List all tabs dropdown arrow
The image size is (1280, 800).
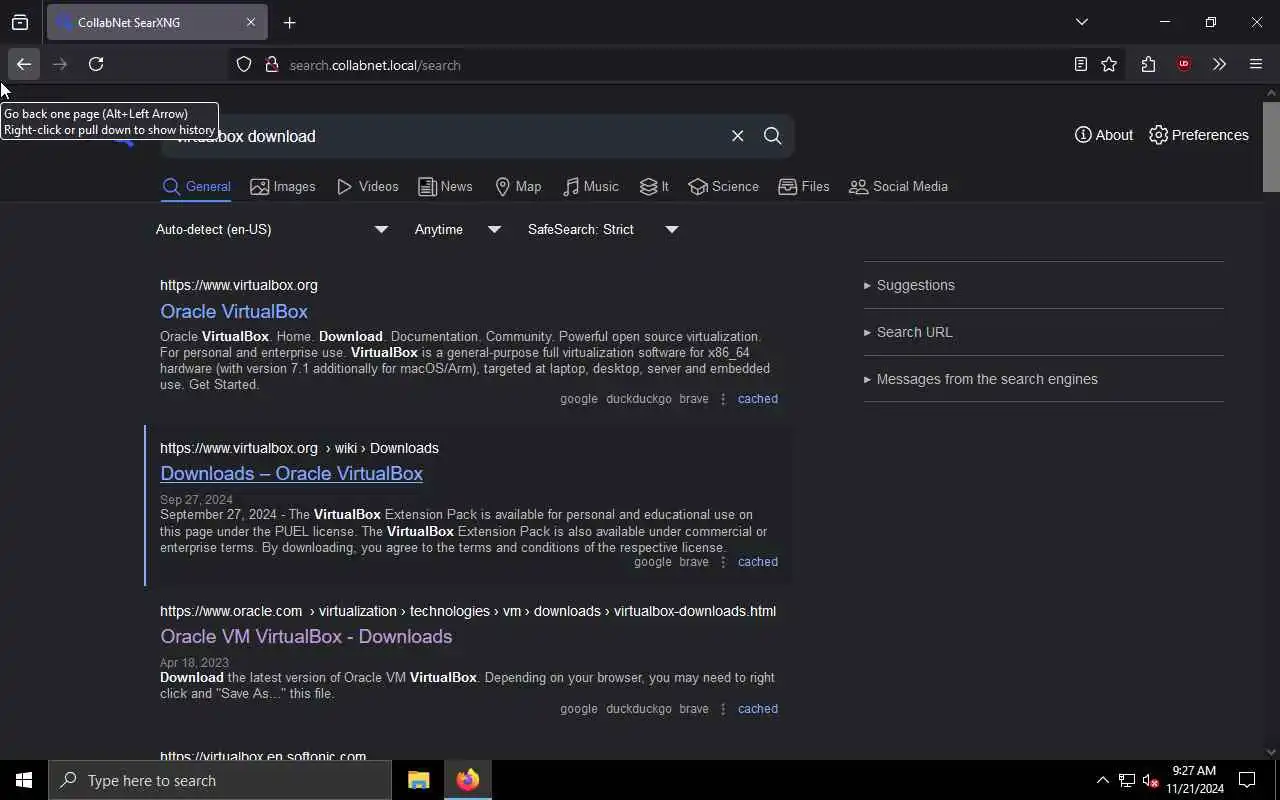[x=1082, y=22]
